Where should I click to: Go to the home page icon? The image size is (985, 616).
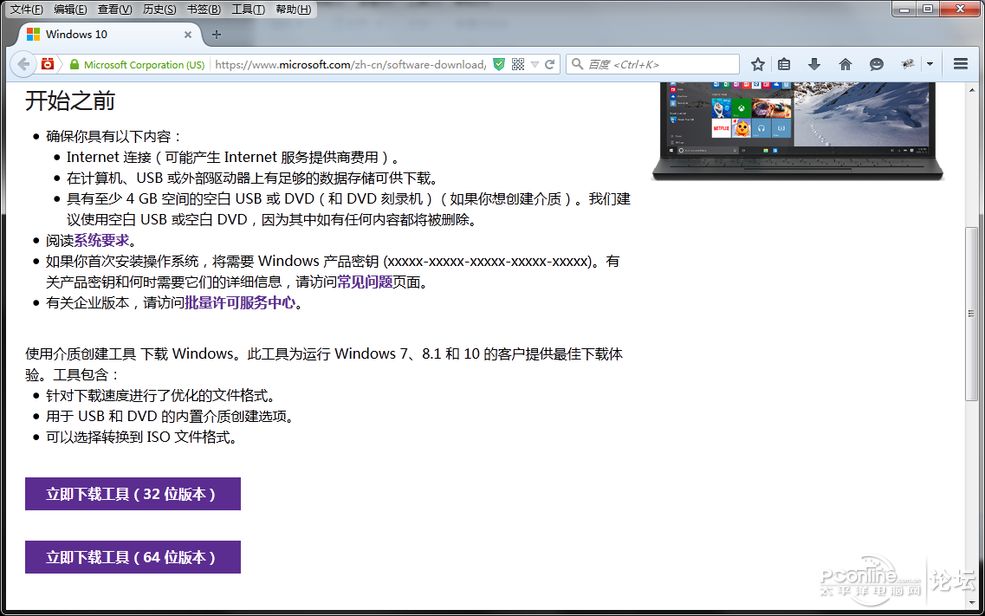pos(846,64)
